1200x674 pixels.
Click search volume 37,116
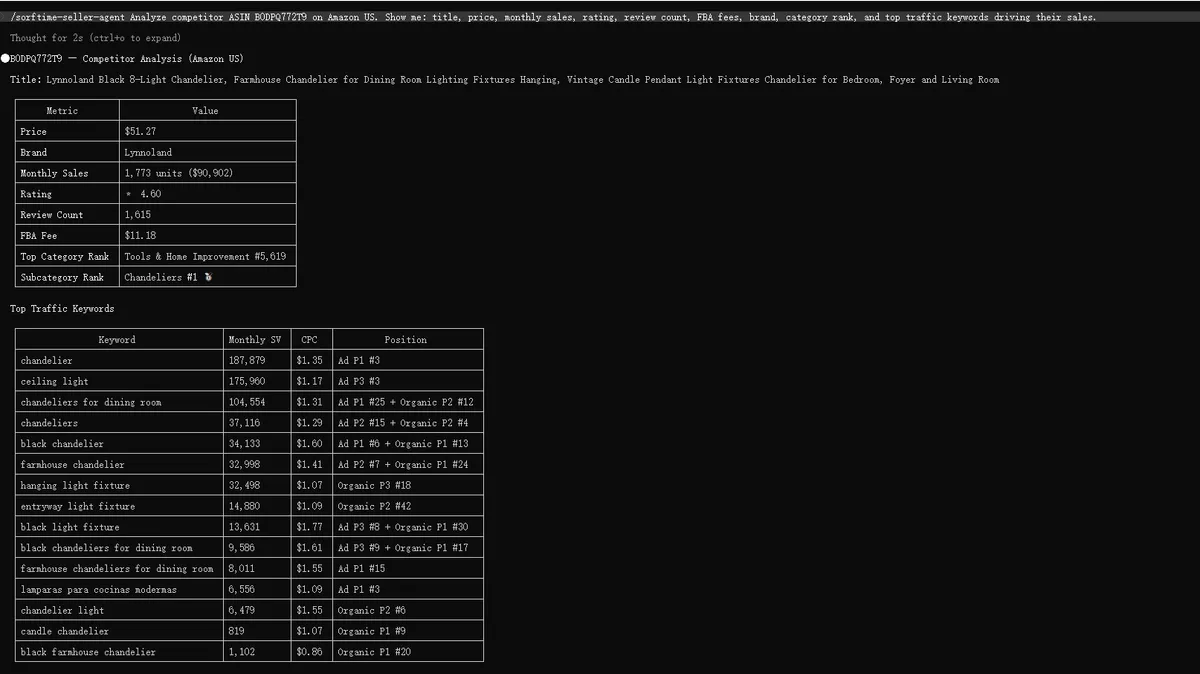coord(244,423)
